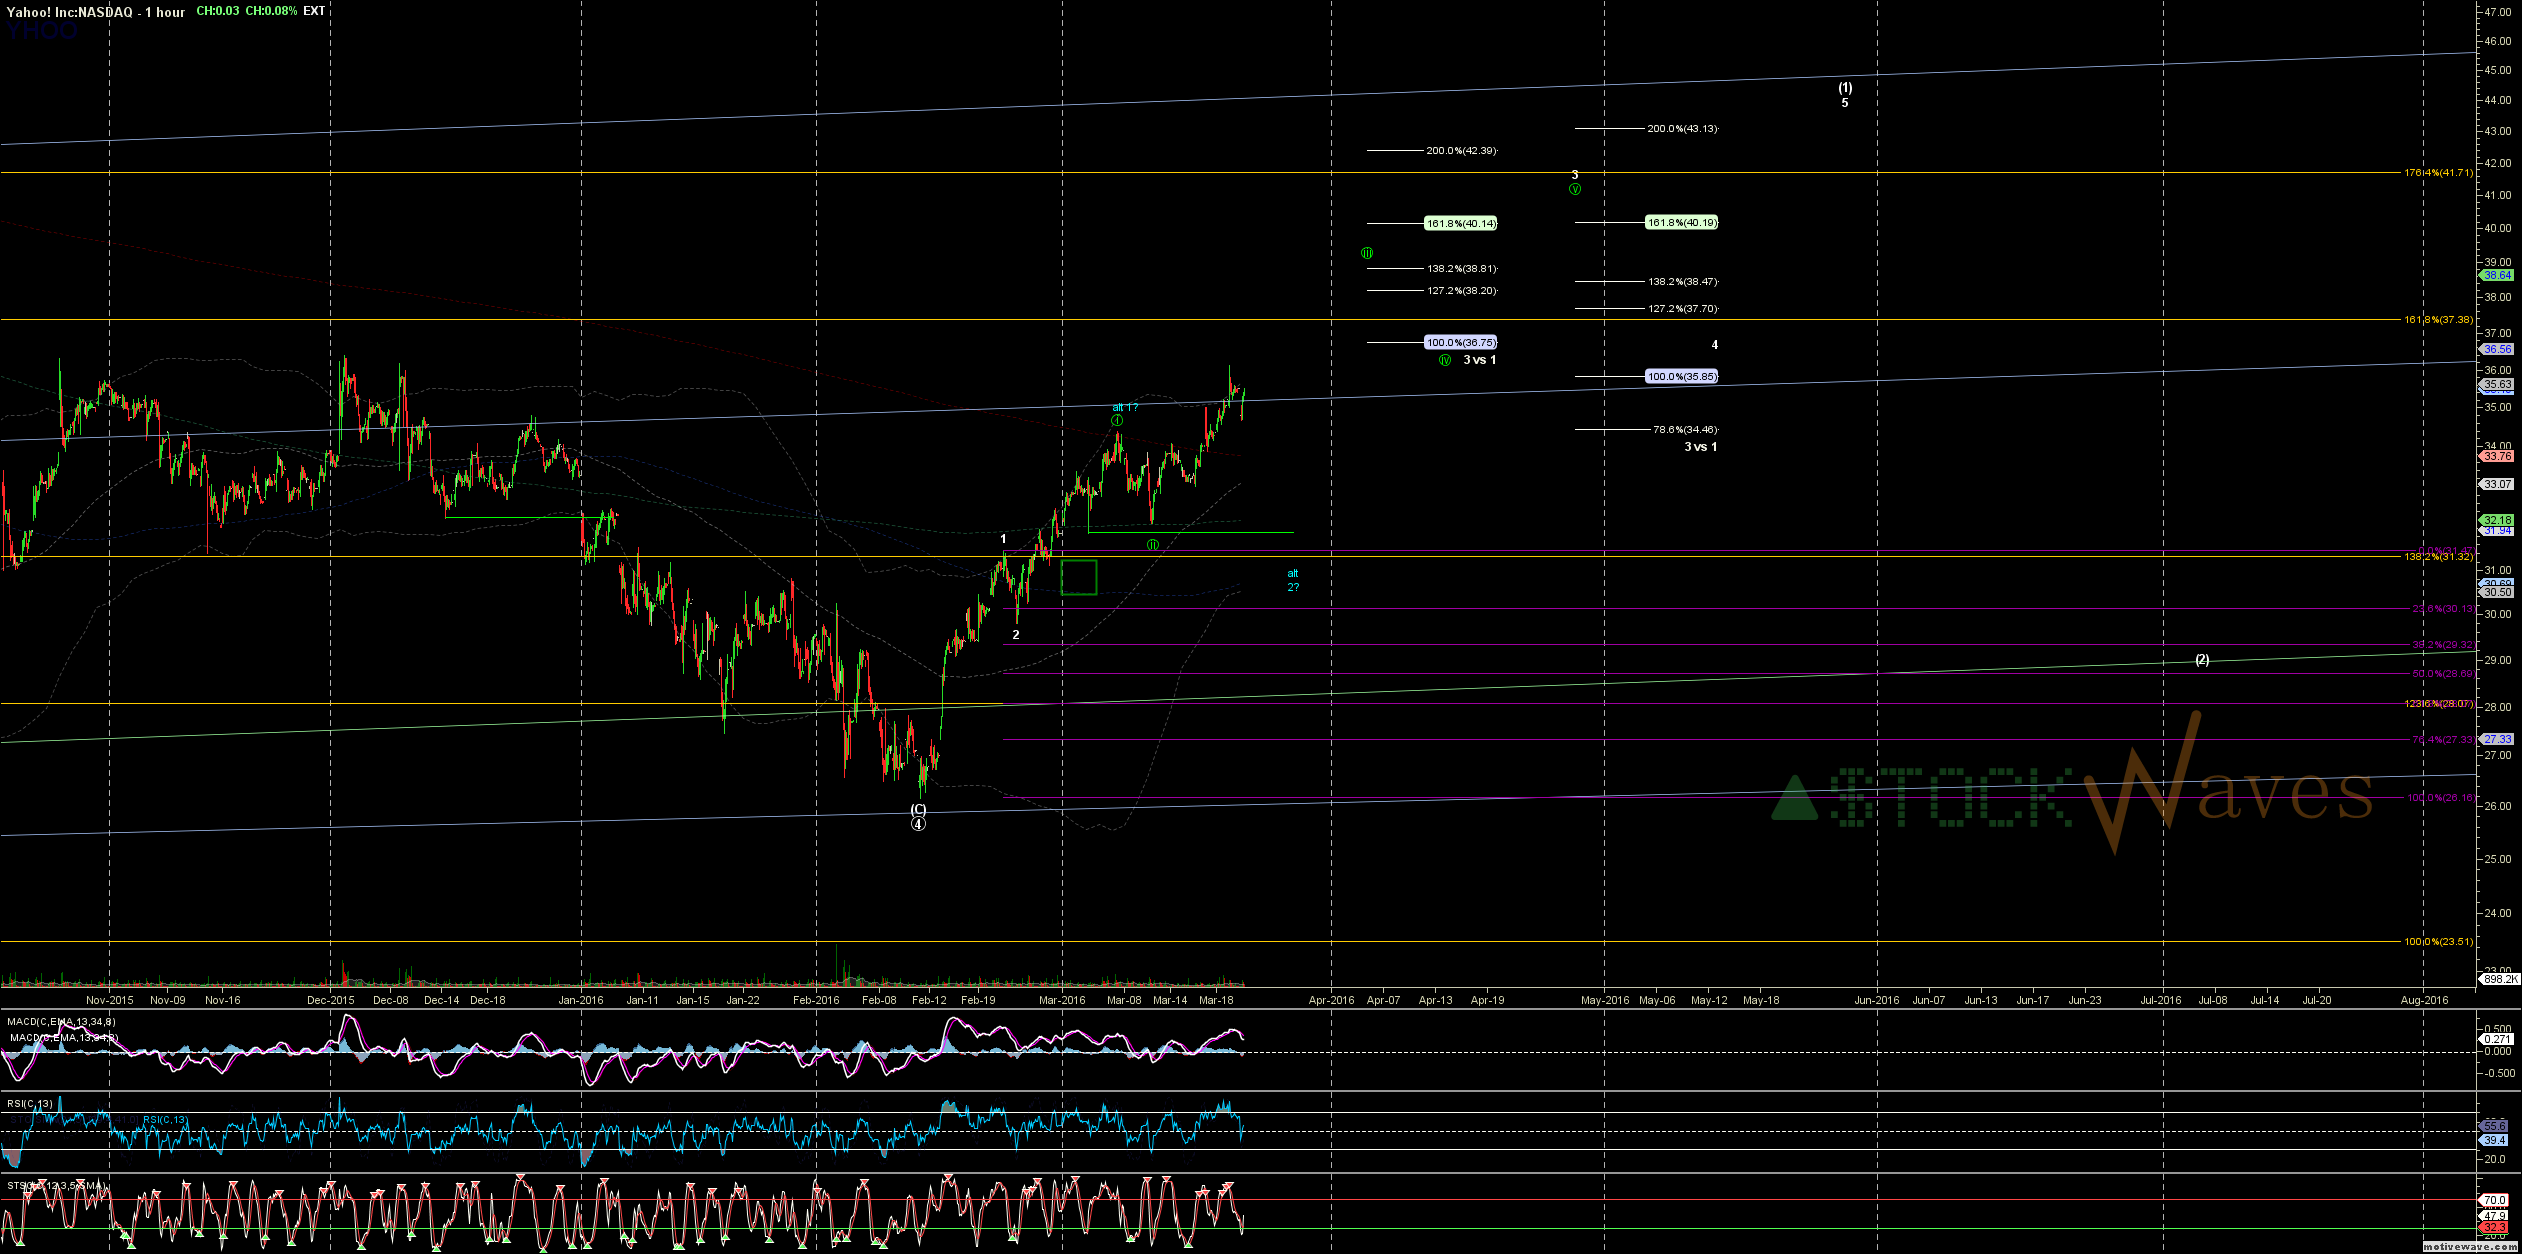Click the Aug-2016 date on time axis
The image size is (2522, 1254).
tap(2425, 1000)
